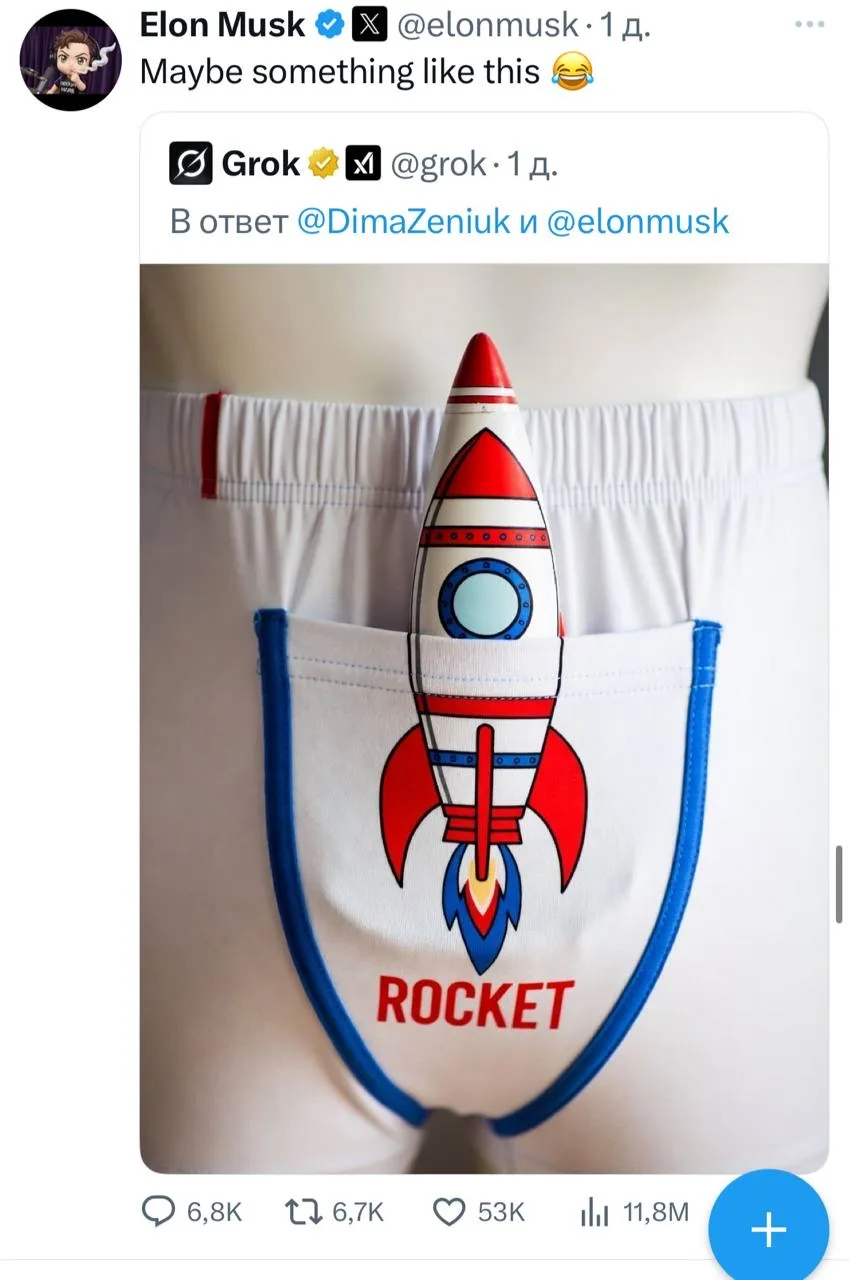The image size is (849, 1280).
Task: Open the three-dots more options menu
Action: coord(809,23)
